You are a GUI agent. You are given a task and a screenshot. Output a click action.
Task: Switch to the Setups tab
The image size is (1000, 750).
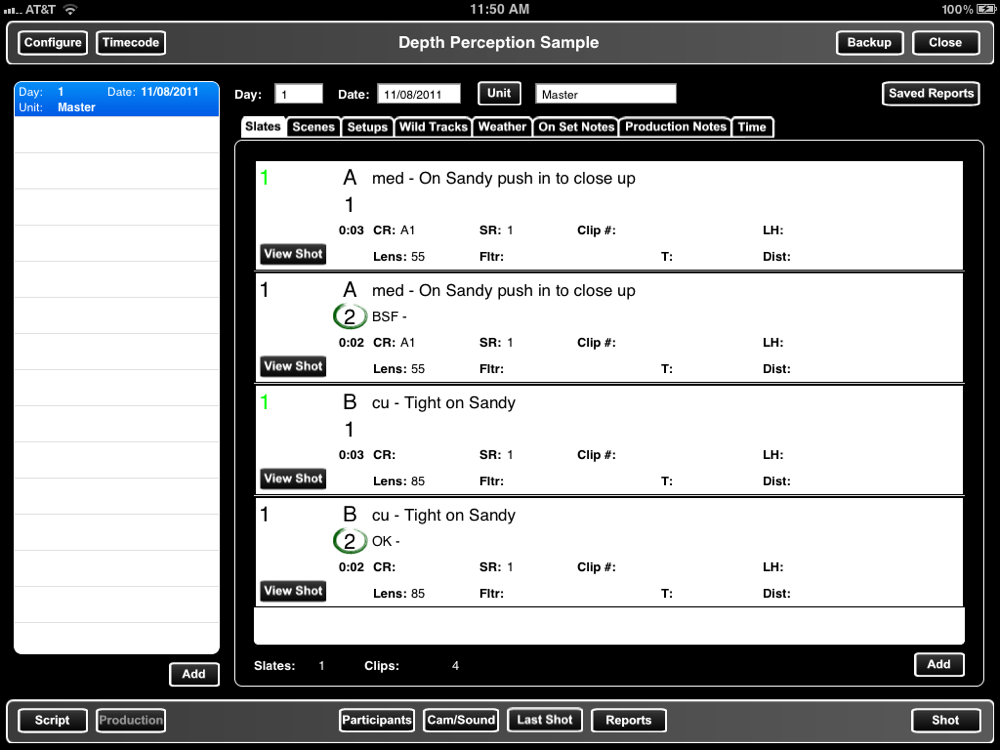coord(367,127)
